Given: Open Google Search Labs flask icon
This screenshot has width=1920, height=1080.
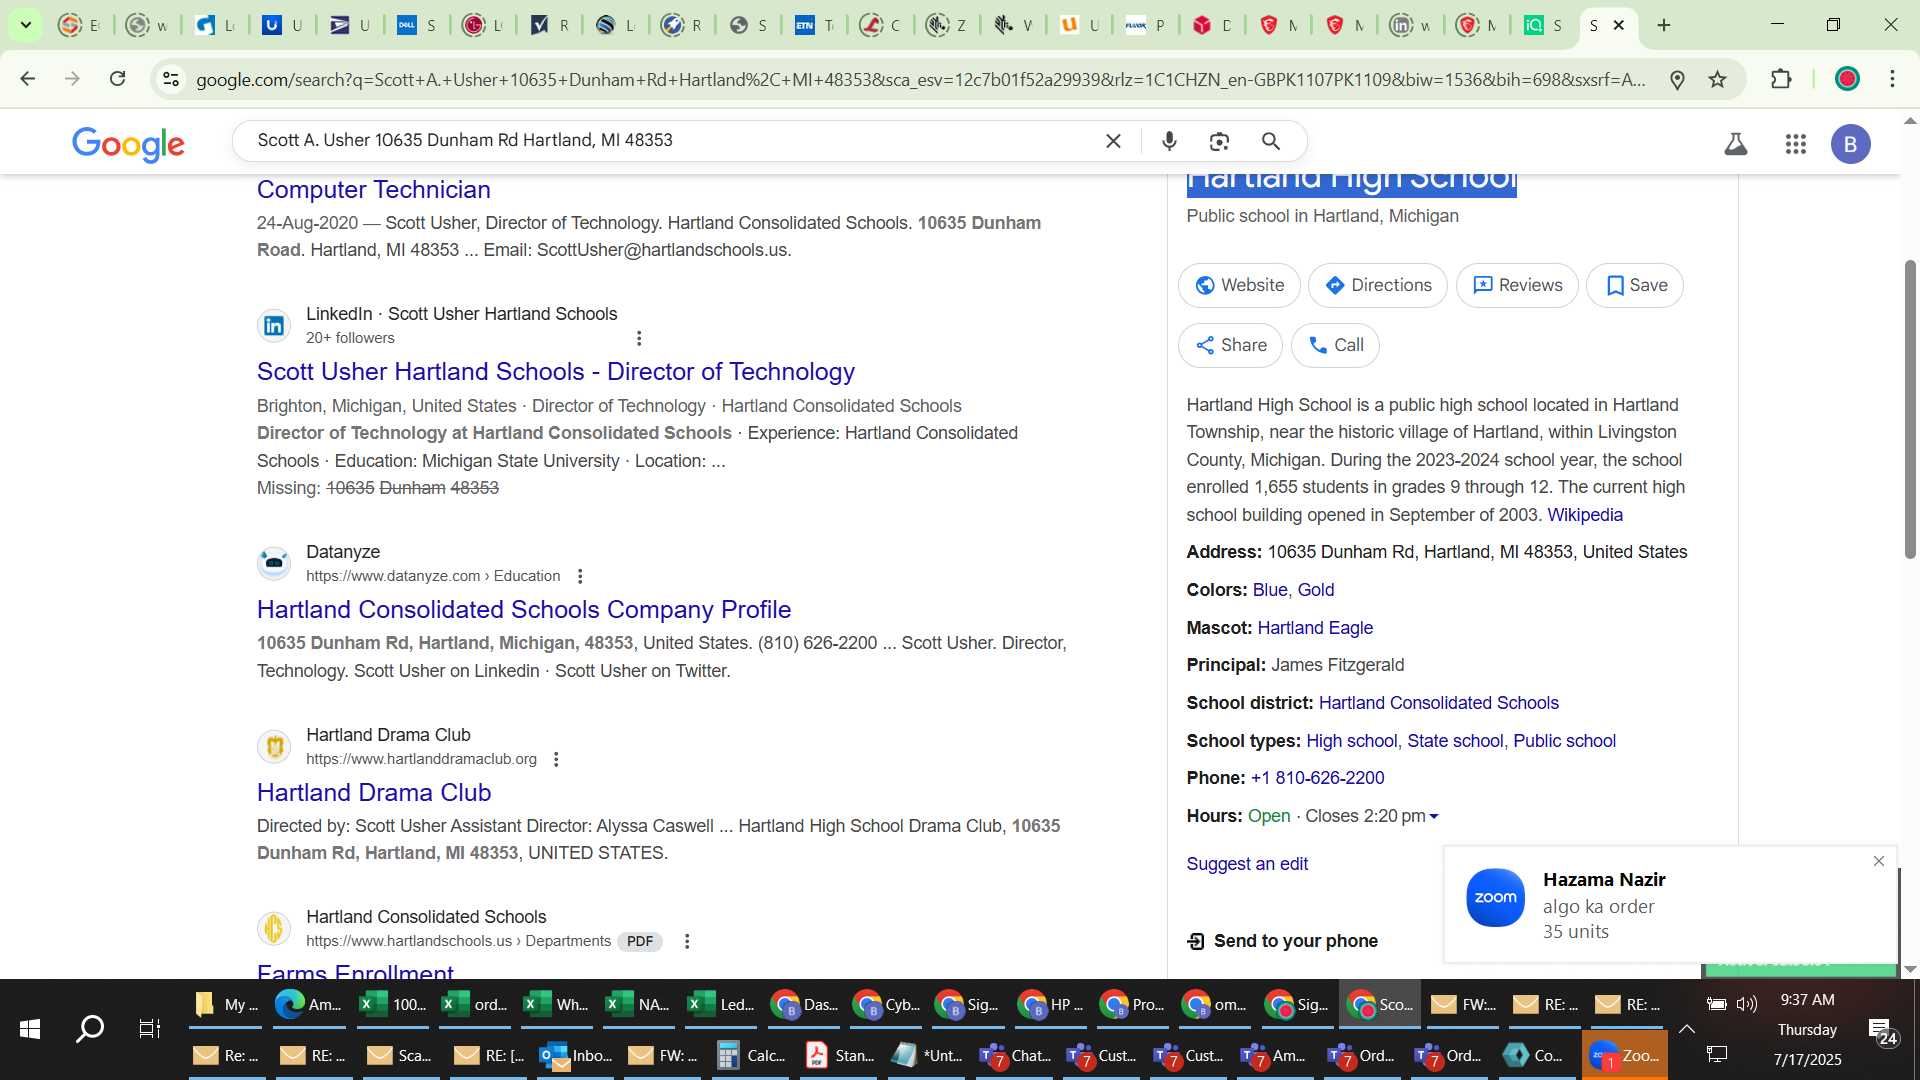Looking at the screenshot, I should coord(1736,144).
